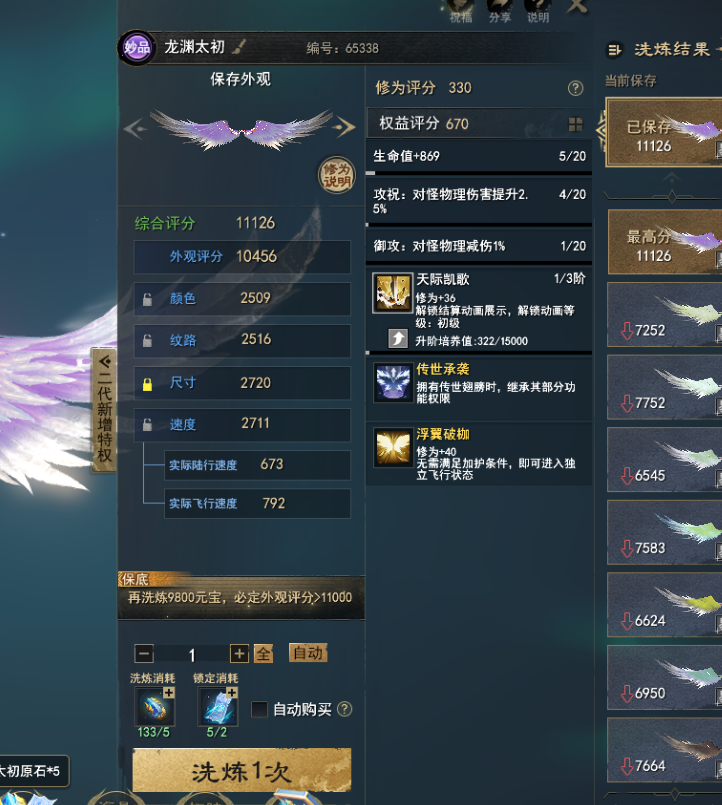Click the 天际凯歌 skill icon

[392, 293]
